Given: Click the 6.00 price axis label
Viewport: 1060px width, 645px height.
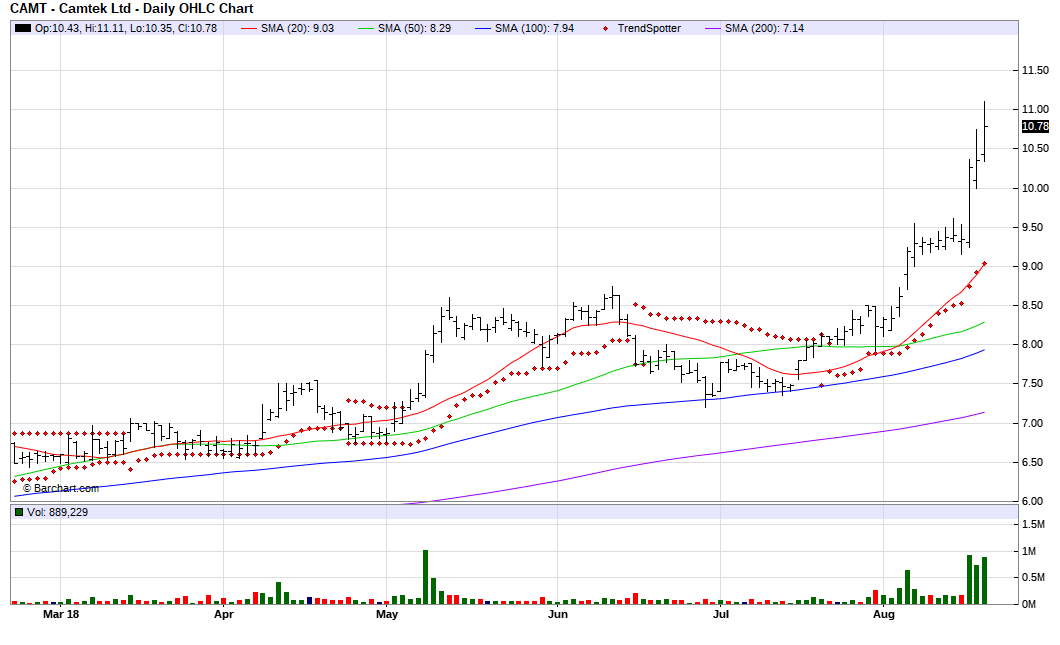Looking at the screenshot, I should pos(1032,502).
